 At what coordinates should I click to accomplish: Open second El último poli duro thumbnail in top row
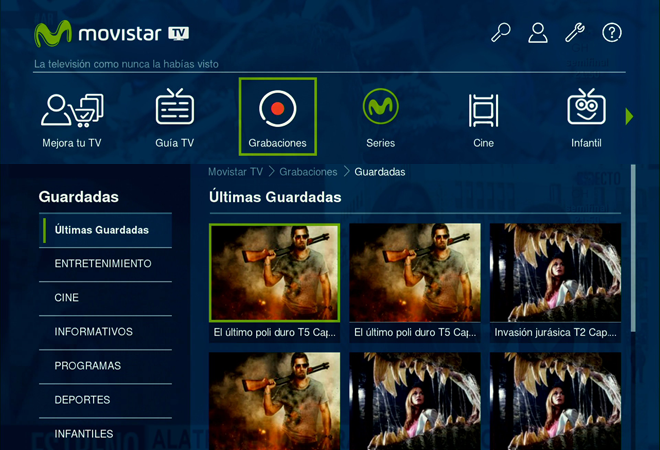(x=415, y=272)
